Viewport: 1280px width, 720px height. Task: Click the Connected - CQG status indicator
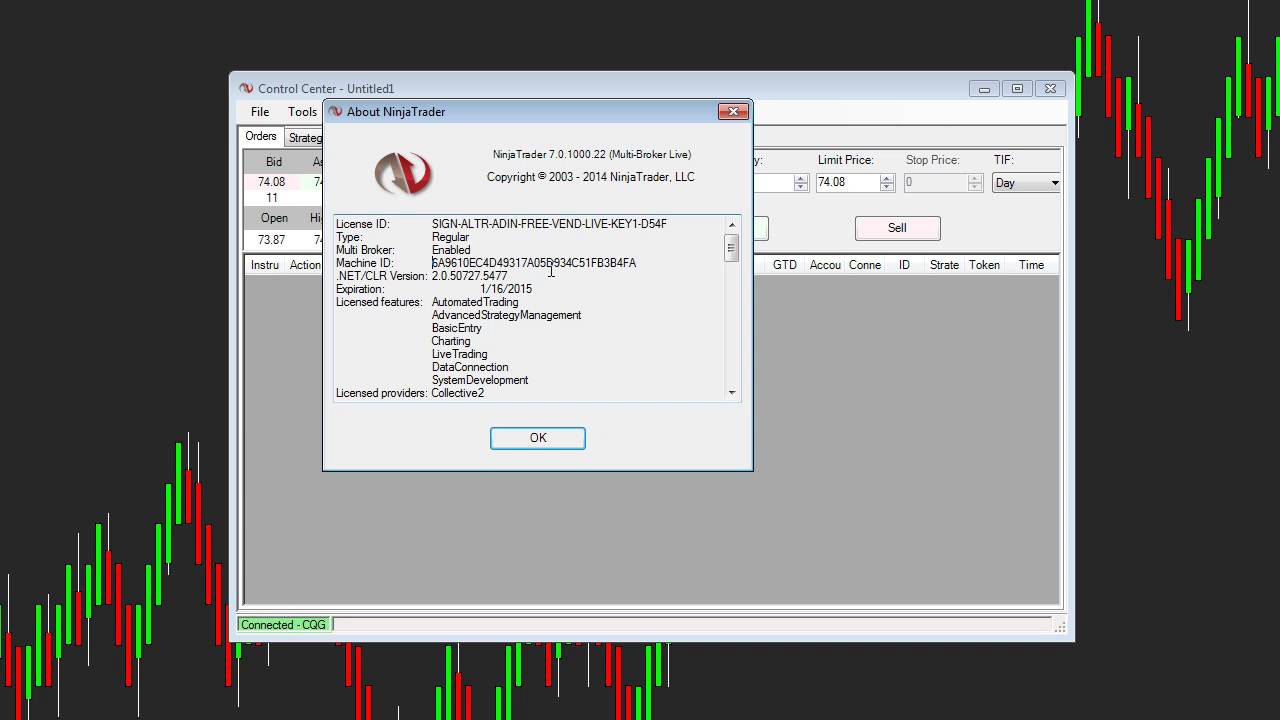tap(284, 625)
